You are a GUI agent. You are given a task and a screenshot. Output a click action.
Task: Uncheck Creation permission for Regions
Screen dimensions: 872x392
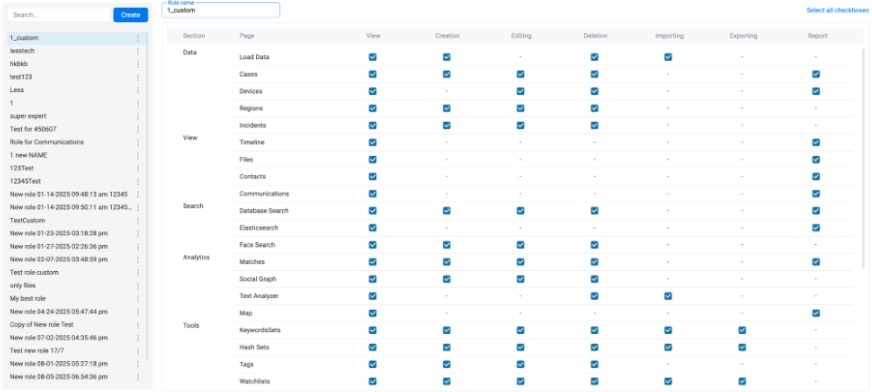pos(447,108)
